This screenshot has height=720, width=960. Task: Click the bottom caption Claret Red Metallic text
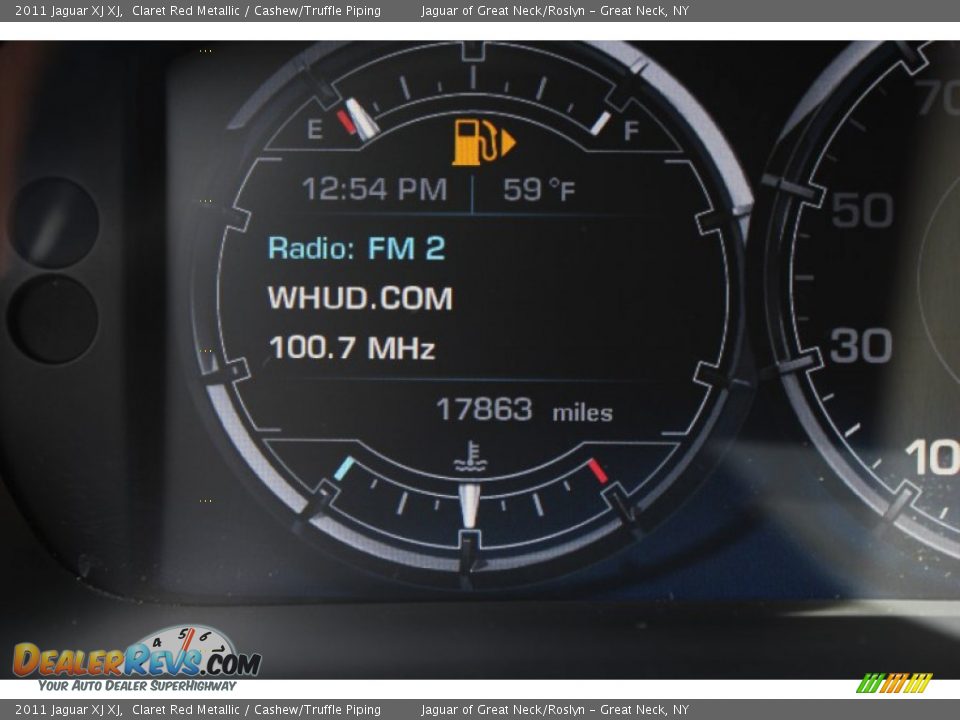pyautogui.click(x=186, y=710)
